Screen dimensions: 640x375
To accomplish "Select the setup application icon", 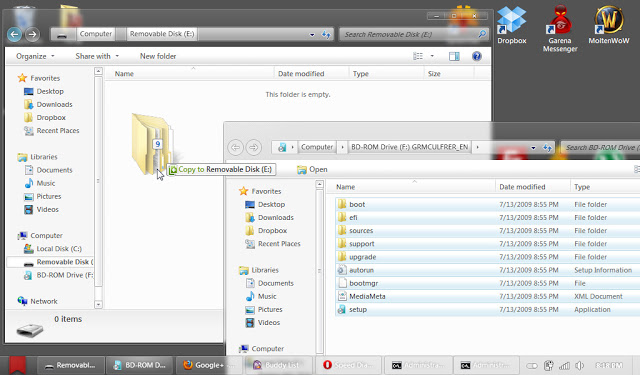I will [x=342, y=309].
